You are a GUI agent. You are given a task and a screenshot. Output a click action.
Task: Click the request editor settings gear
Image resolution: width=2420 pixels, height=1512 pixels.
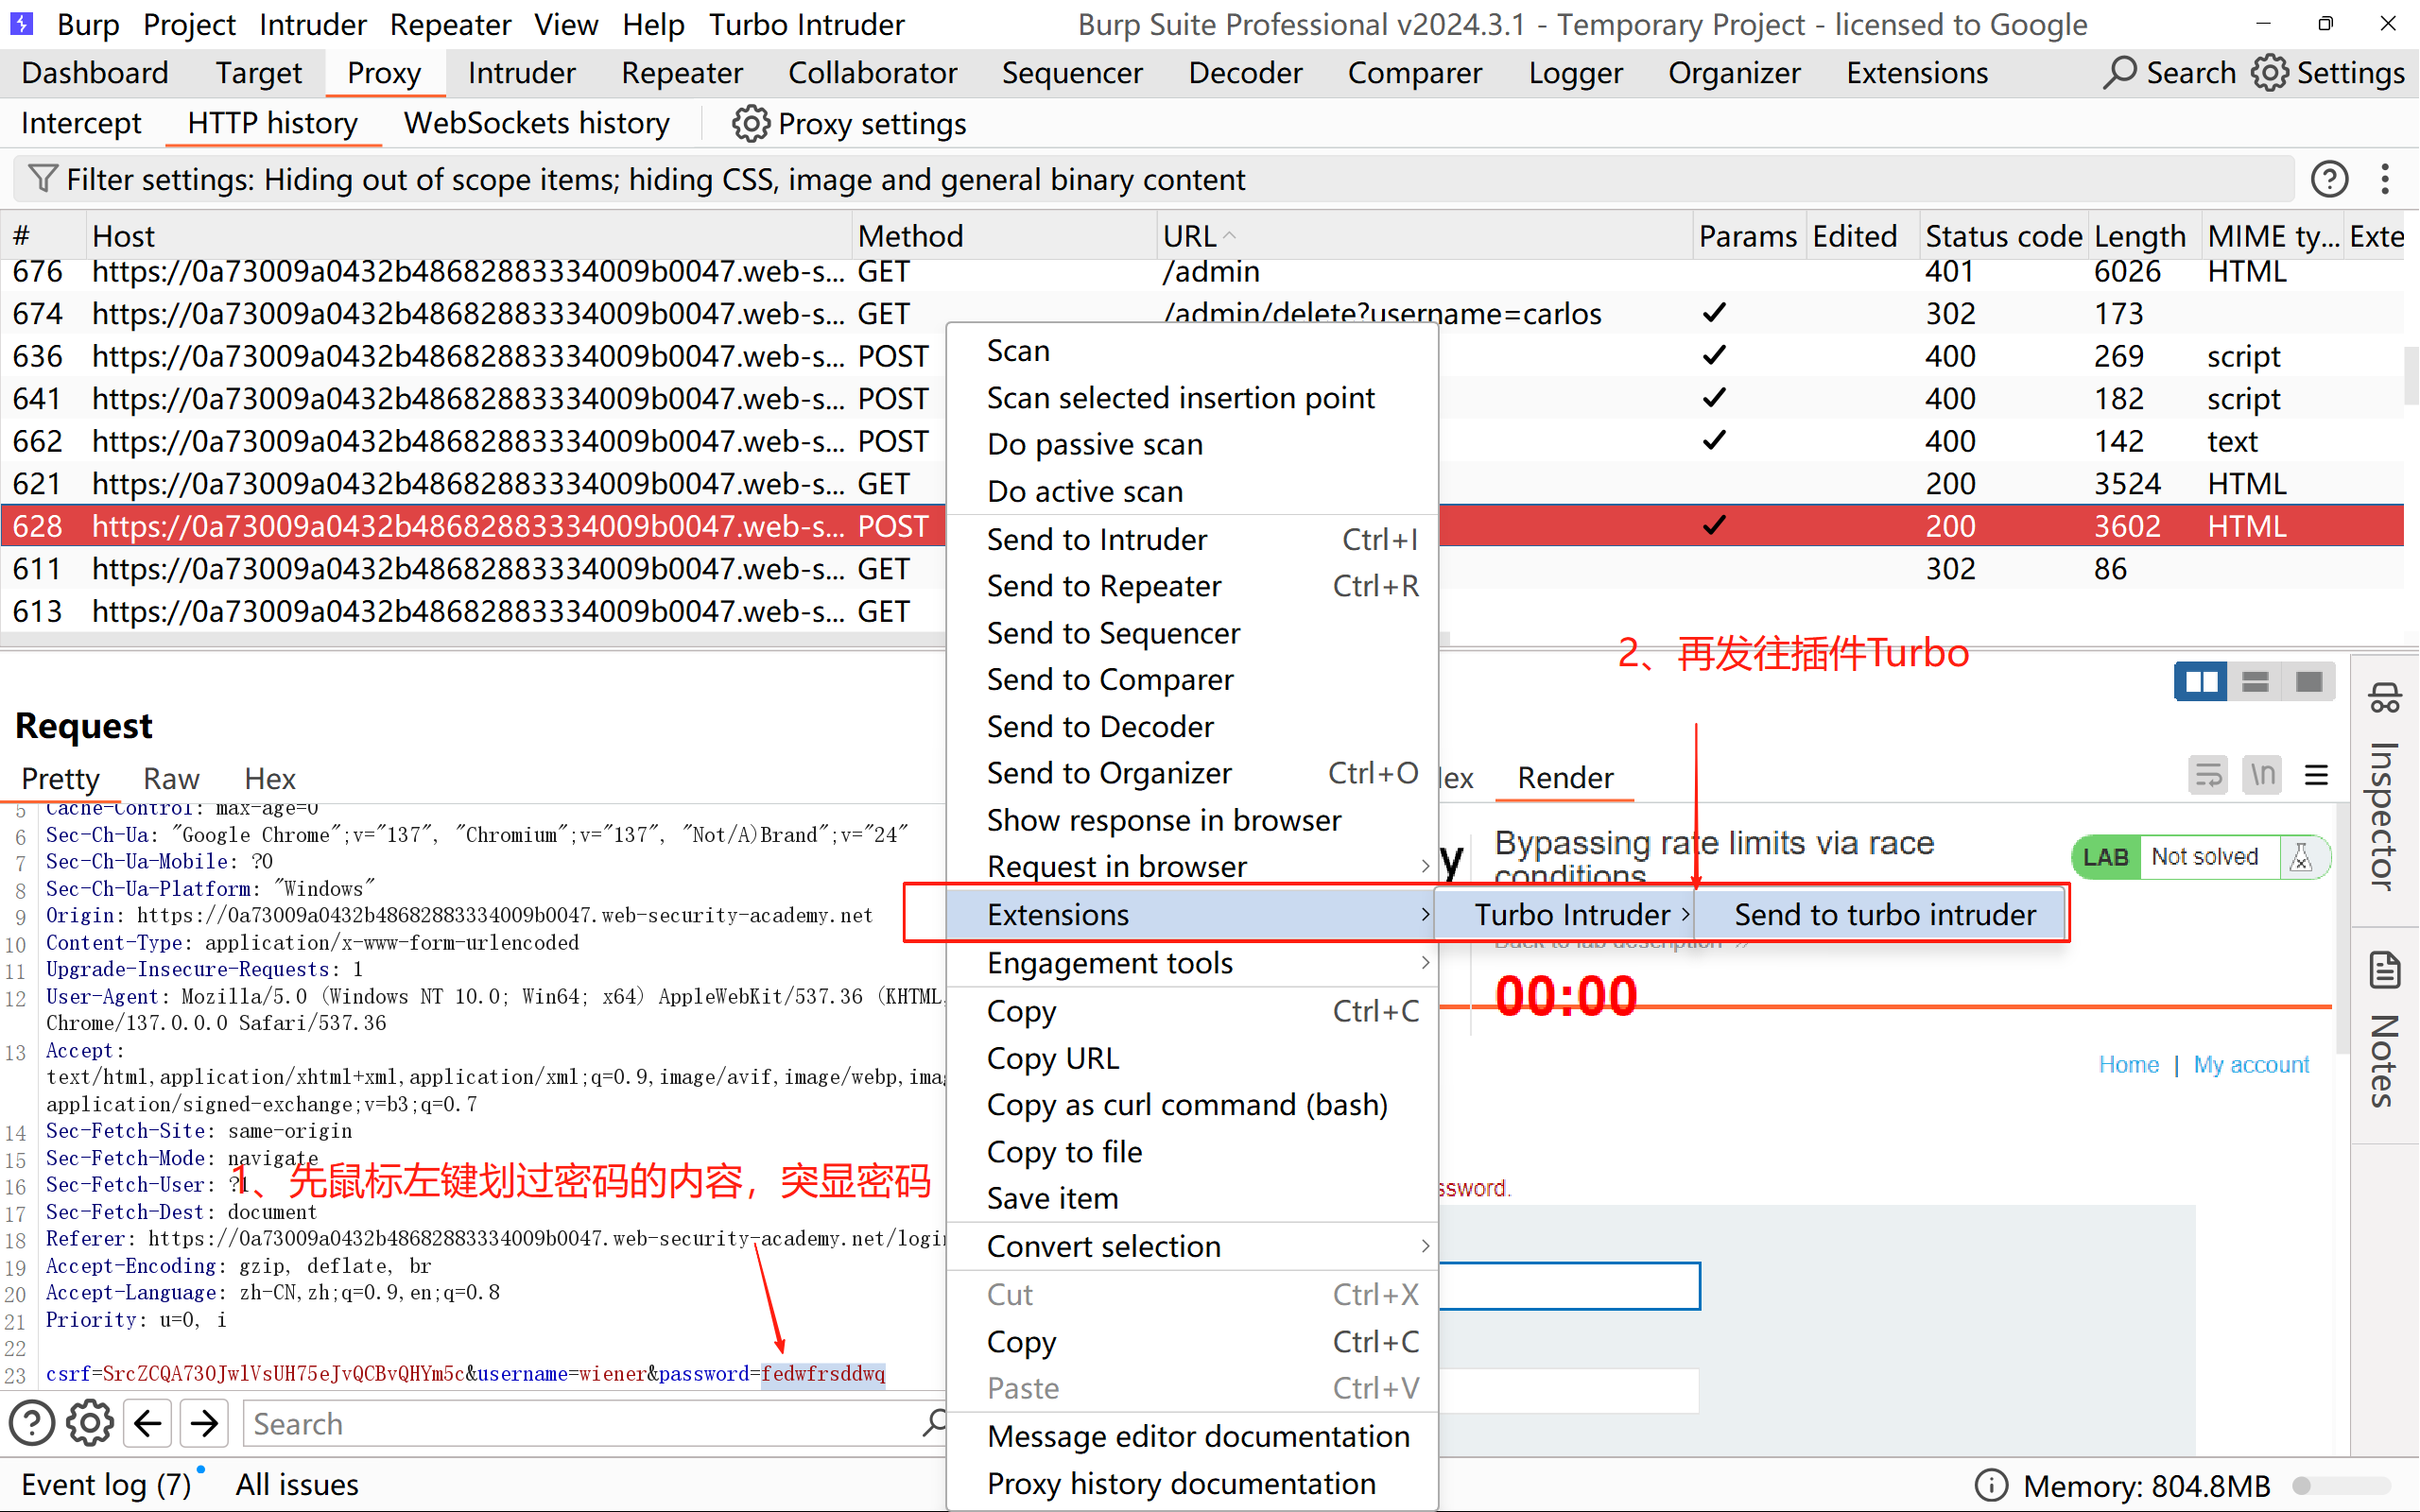click(x=90, y=1423)
